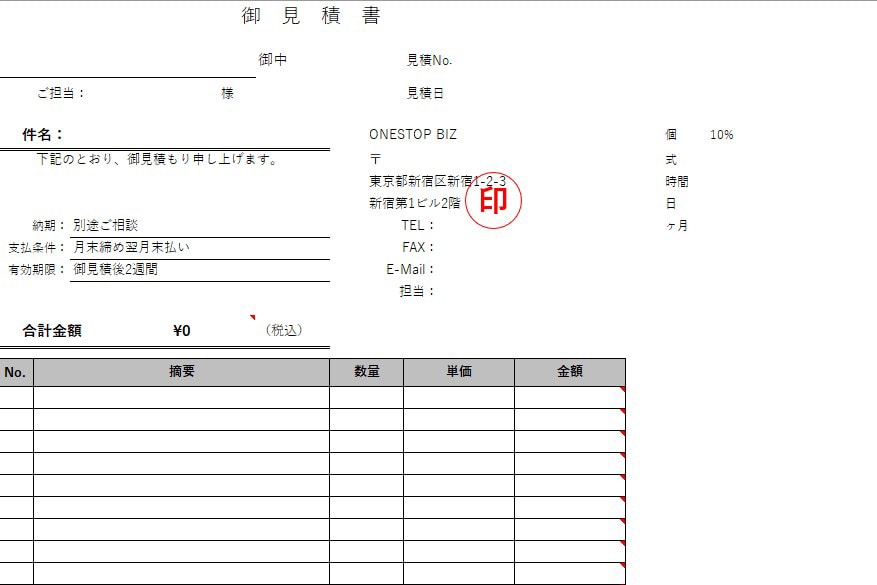Viewport: 877px width, 585px height.
Task: Click the red 印 seal stamp
Action: [493, 200]
